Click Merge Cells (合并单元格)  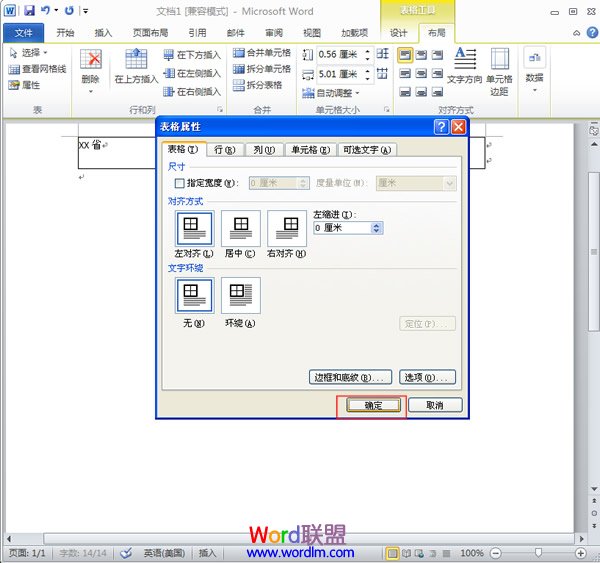(x=262, y=52)
